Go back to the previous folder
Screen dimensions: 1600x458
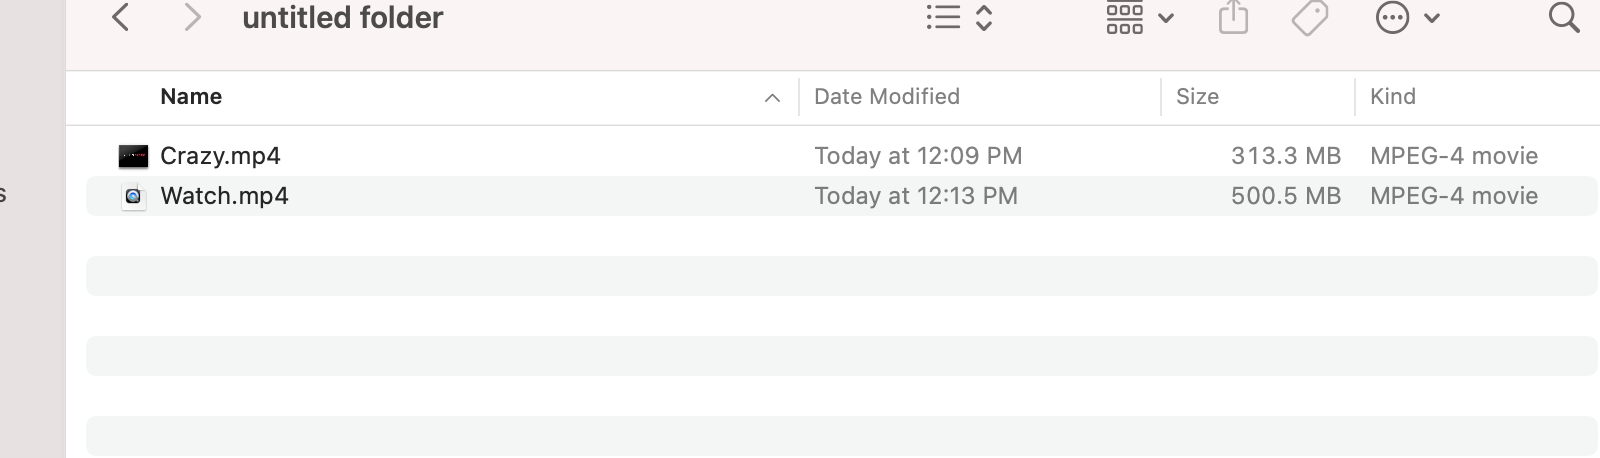tap(121, 17)
